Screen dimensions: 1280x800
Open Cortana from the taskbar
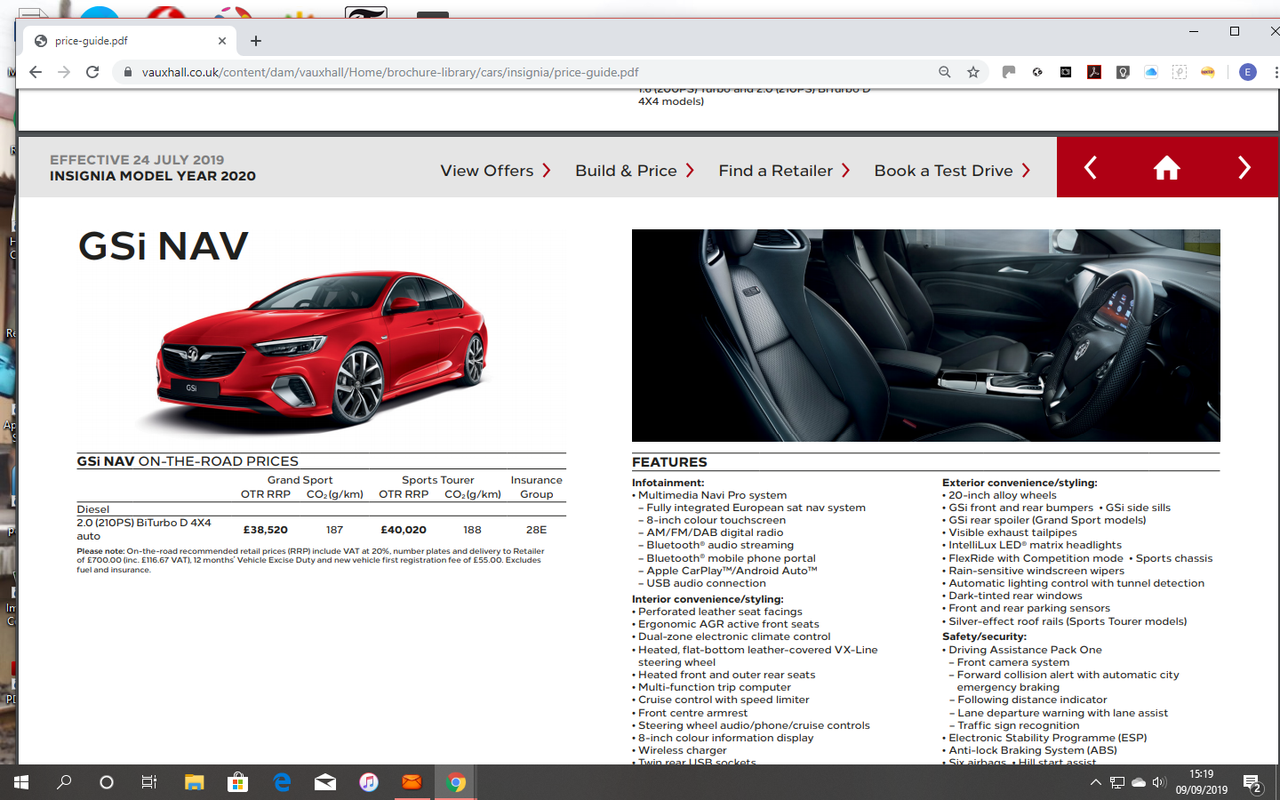[107, 782]
